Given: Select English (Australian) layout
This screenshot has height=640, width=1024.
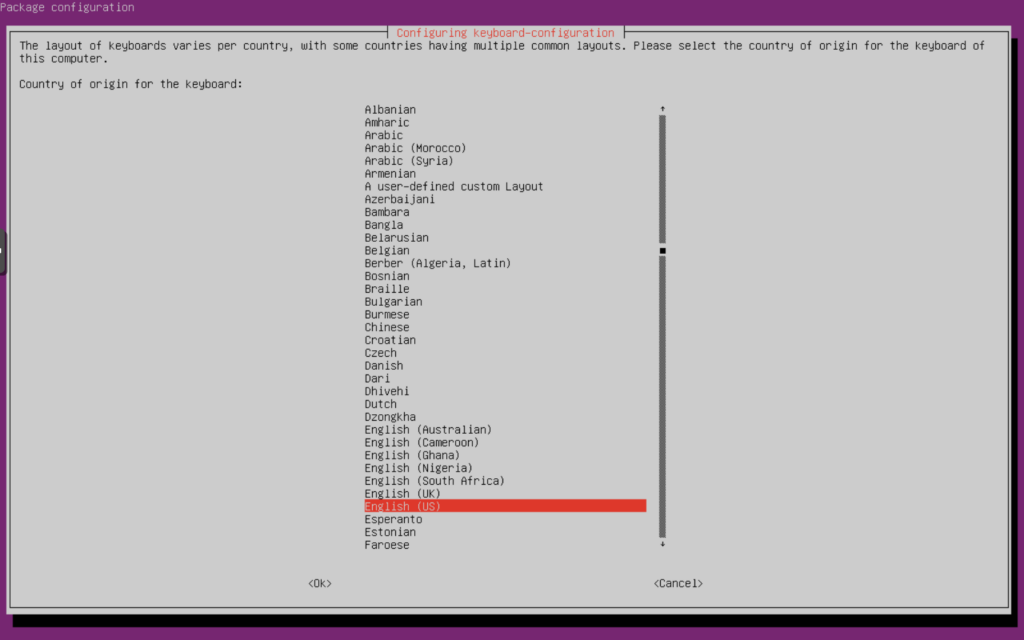Looking at the screenshot, I should pos(428,430).
